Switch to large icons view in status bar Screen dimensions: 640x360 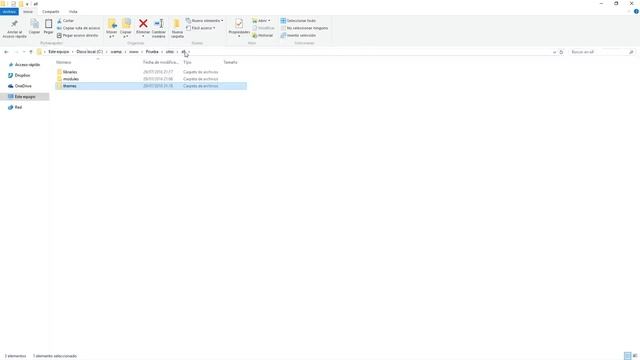pyautogui.click(x=635, y=356)
